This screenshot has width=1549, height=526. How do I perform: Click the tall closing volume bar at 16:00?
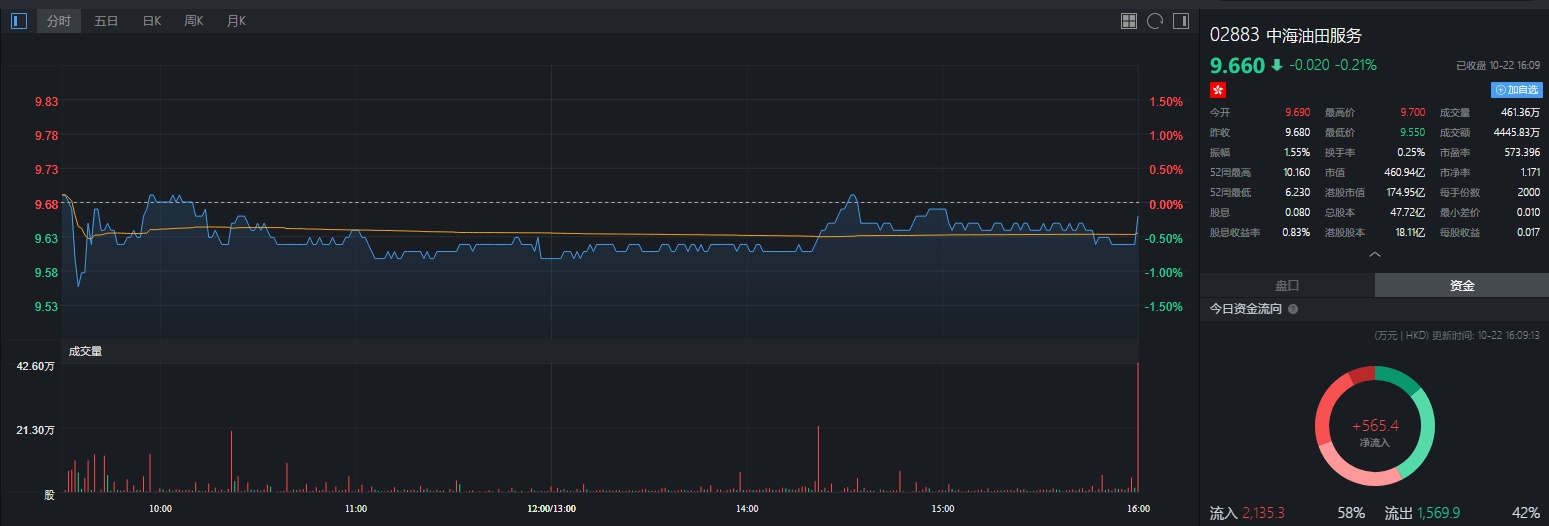tap(1138, 427)
